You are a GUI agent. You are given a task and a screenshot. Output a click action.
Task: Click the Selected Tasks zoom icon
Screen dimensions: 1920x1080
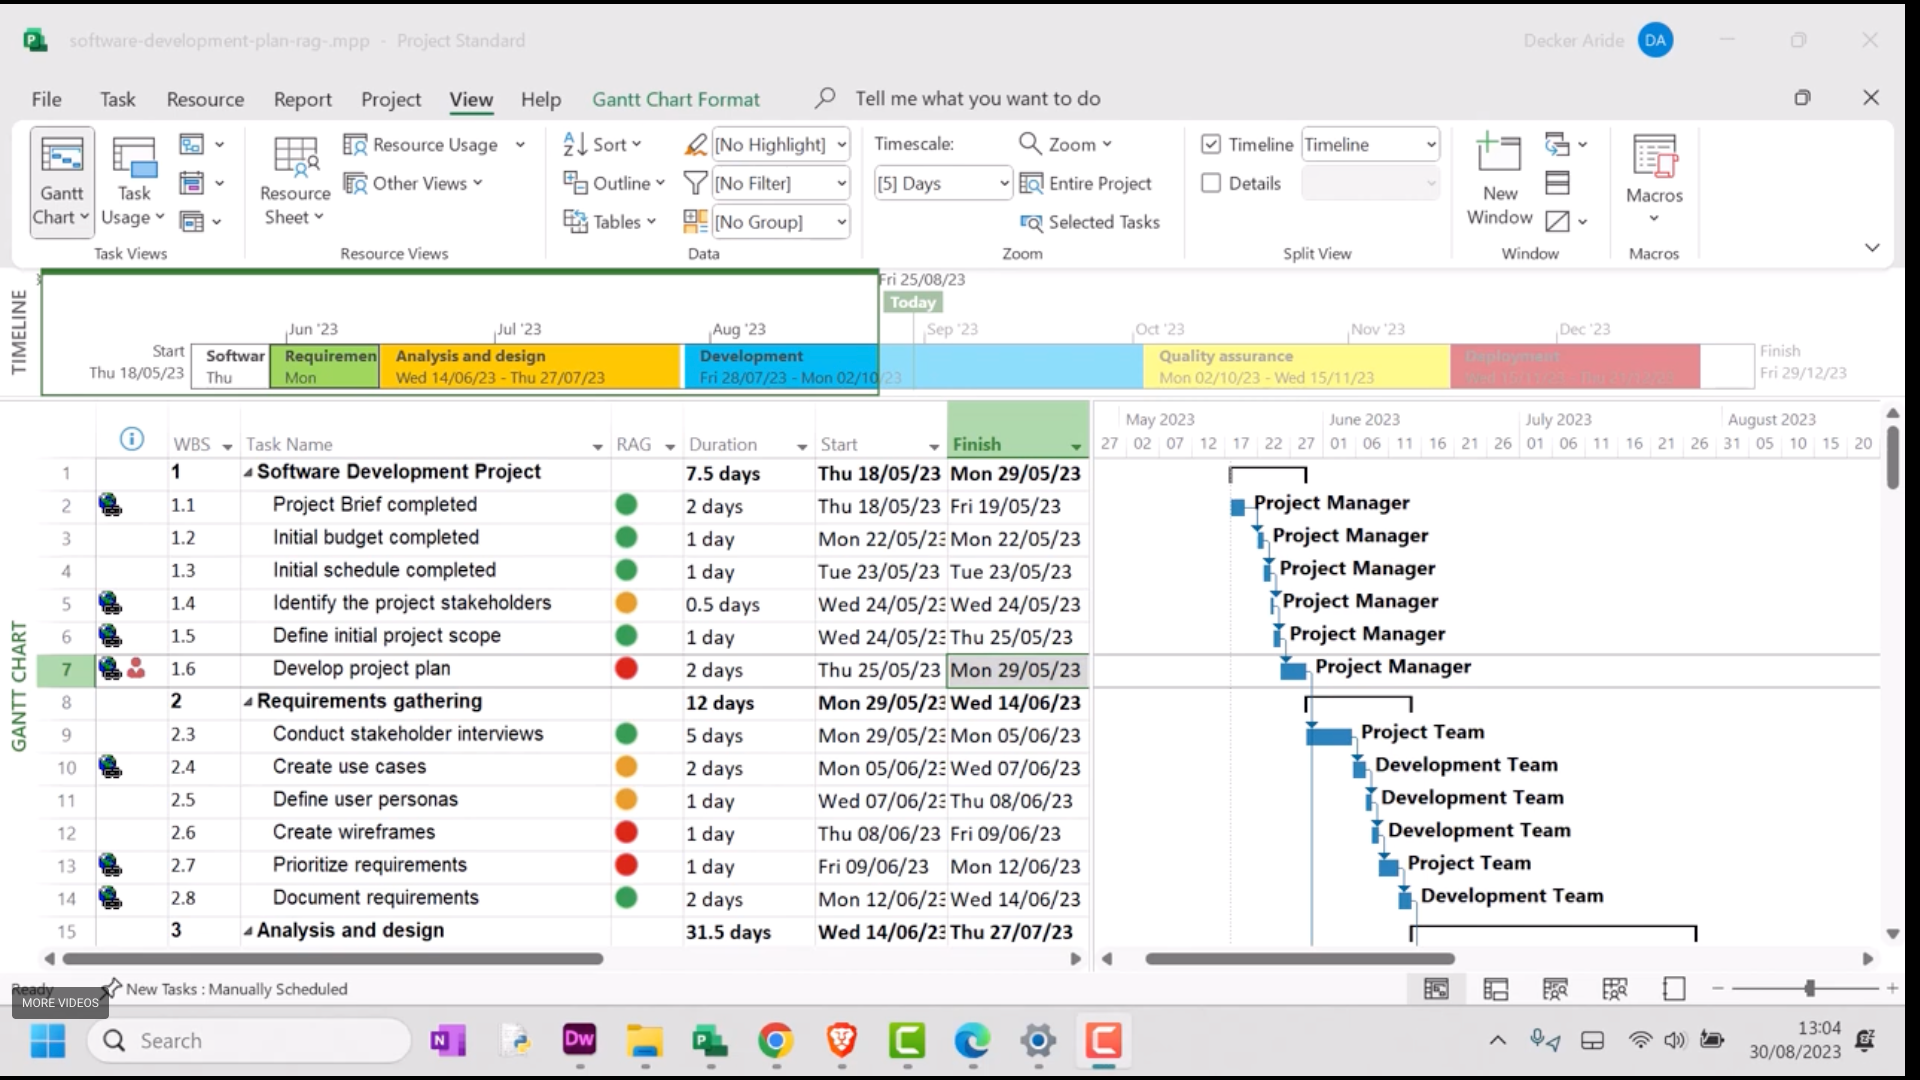[1031, 223]
